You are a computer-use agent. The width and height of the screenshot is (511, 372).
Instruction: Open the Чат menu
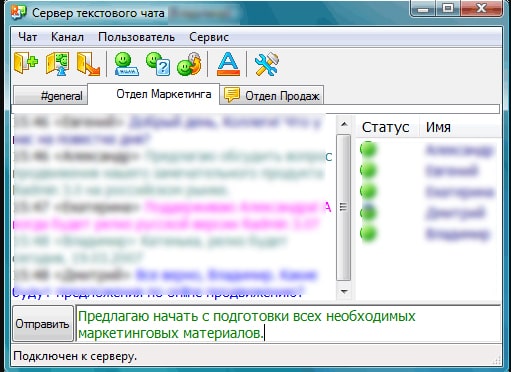pos(27,37)
